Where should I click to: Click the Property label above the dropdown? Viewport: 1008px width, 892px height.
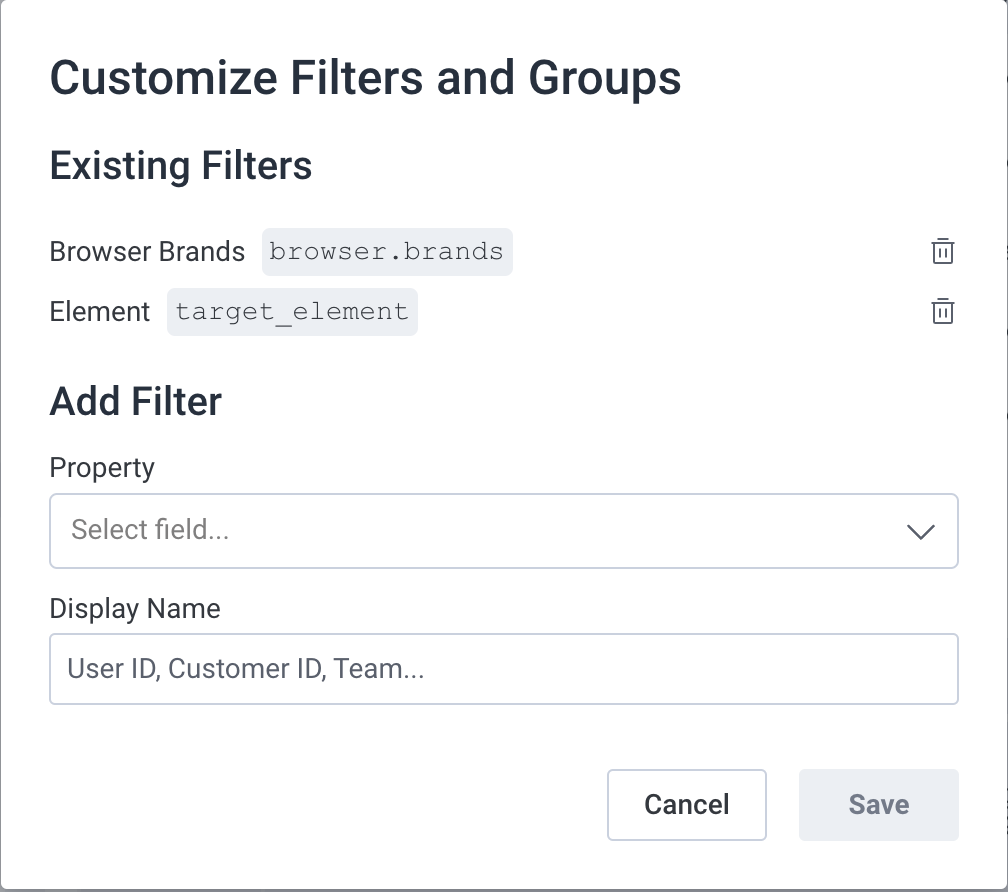click(101, 467)
